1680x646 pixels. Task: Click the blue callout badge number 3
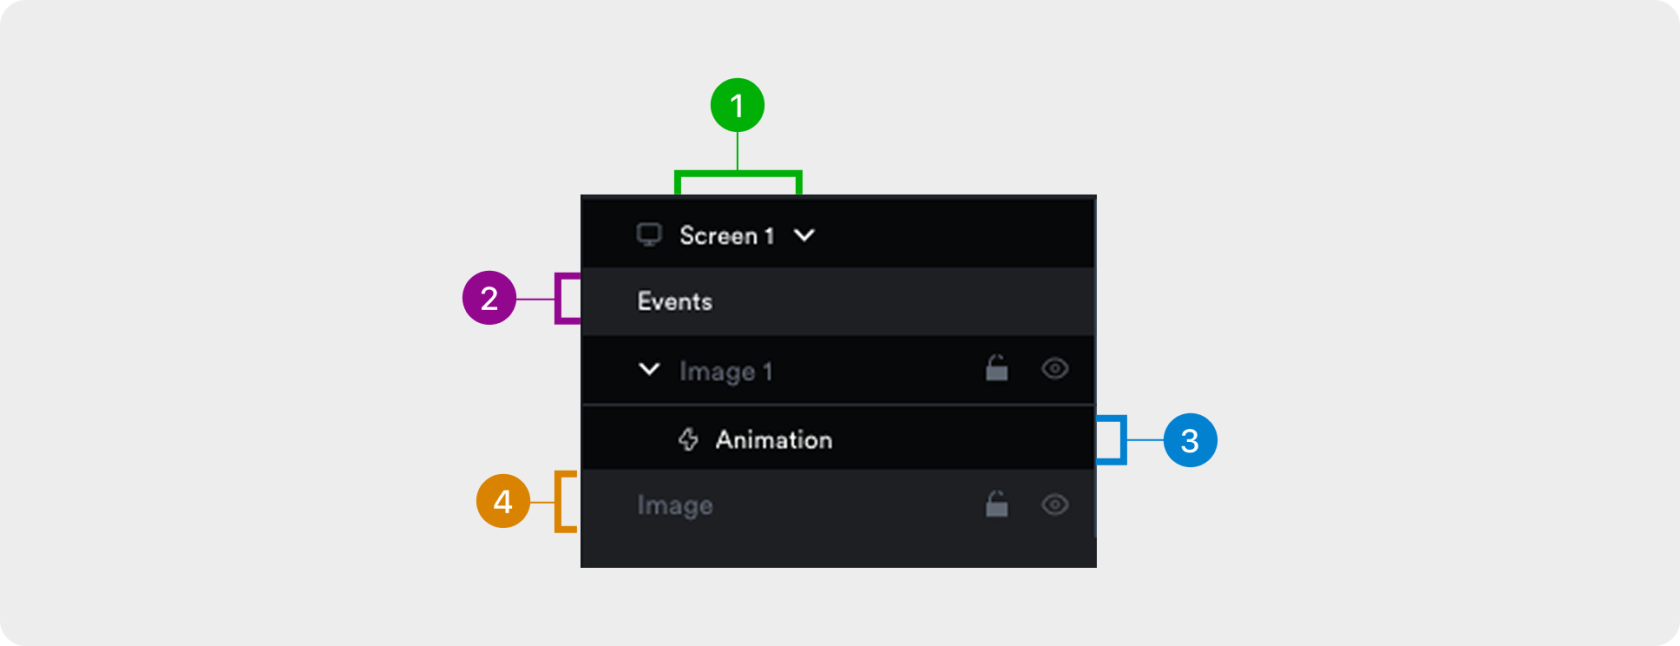click(x=1189, y=440)
